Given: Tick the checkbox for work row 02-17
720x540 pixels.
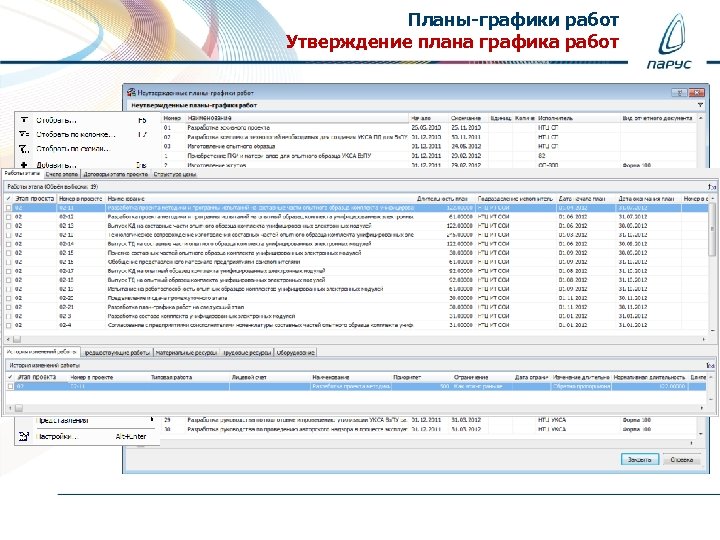Looking at the screenshot, I should [9, 271].
